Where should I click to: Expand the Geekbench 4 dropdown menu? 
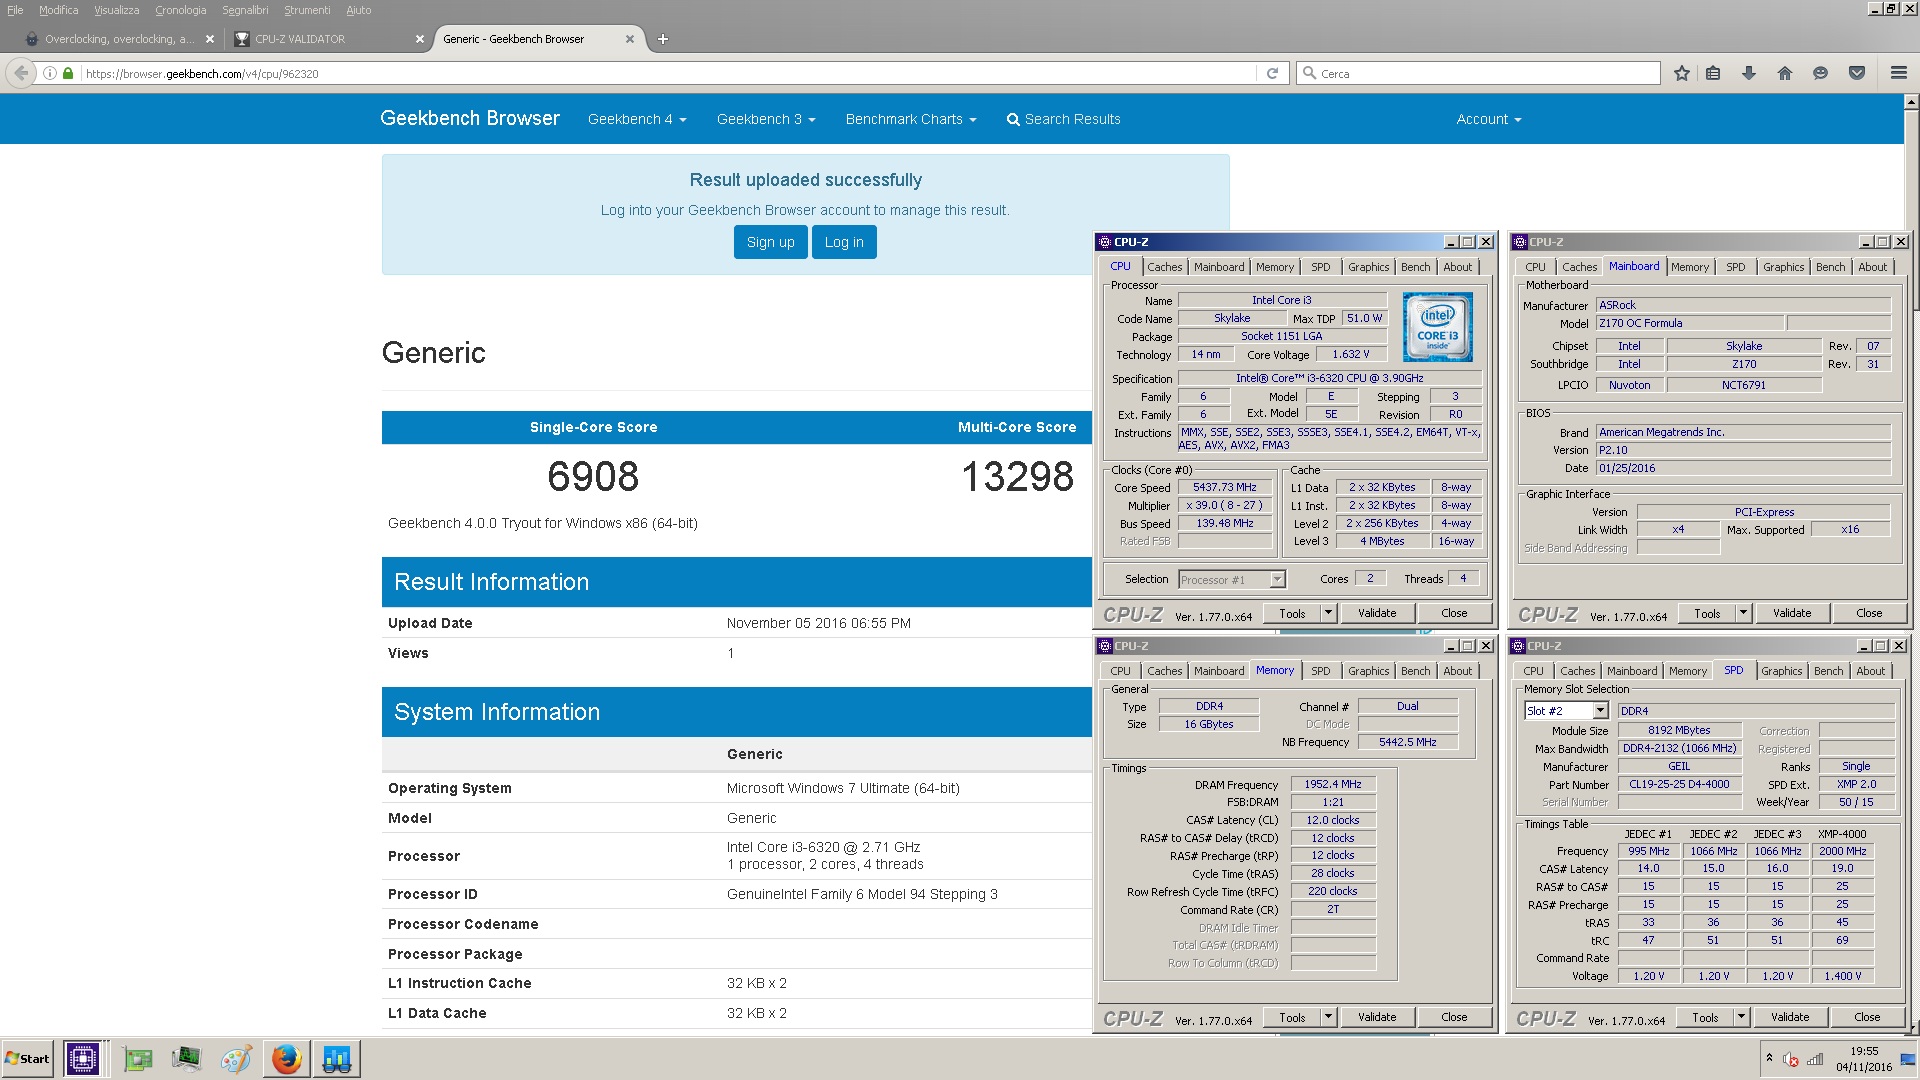tap(637, 119)
